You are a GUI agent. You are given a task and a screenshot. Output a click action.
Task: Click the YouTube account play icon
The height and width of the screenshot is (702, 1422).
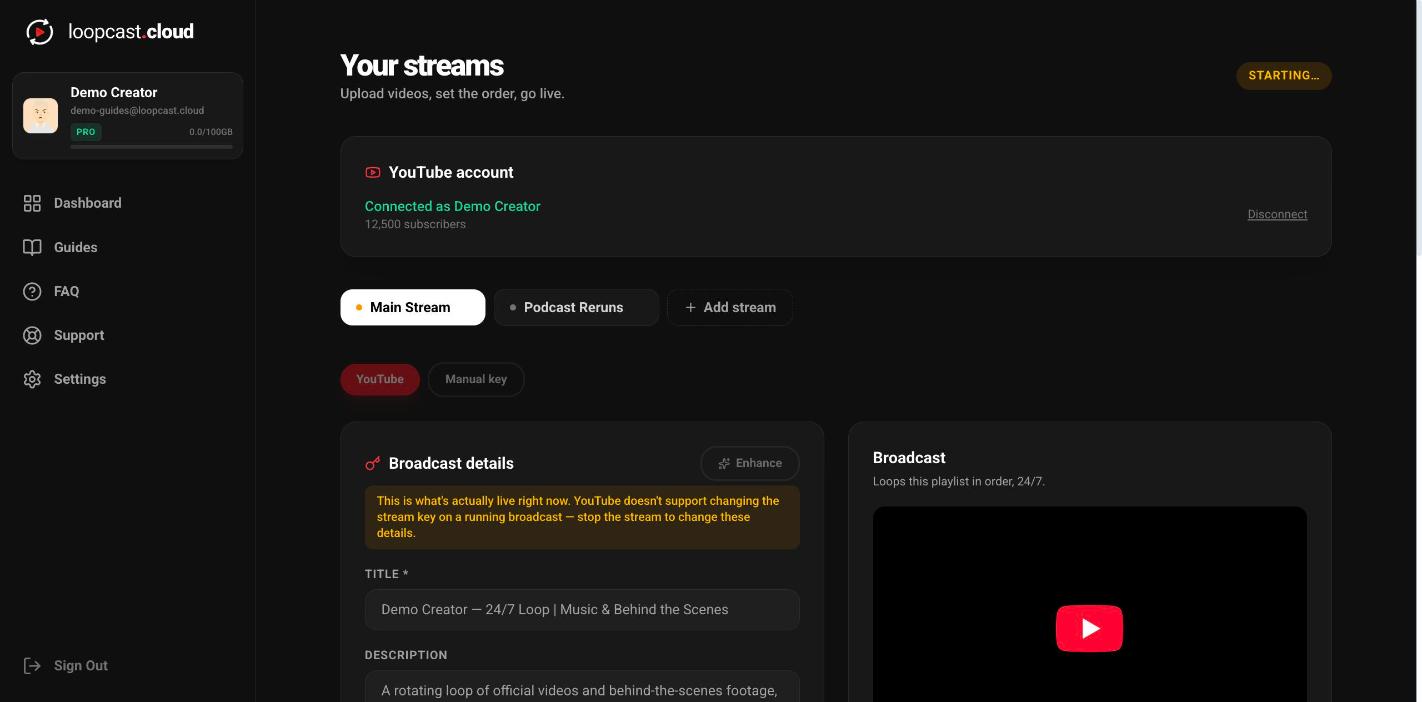(x=373, y=172)
